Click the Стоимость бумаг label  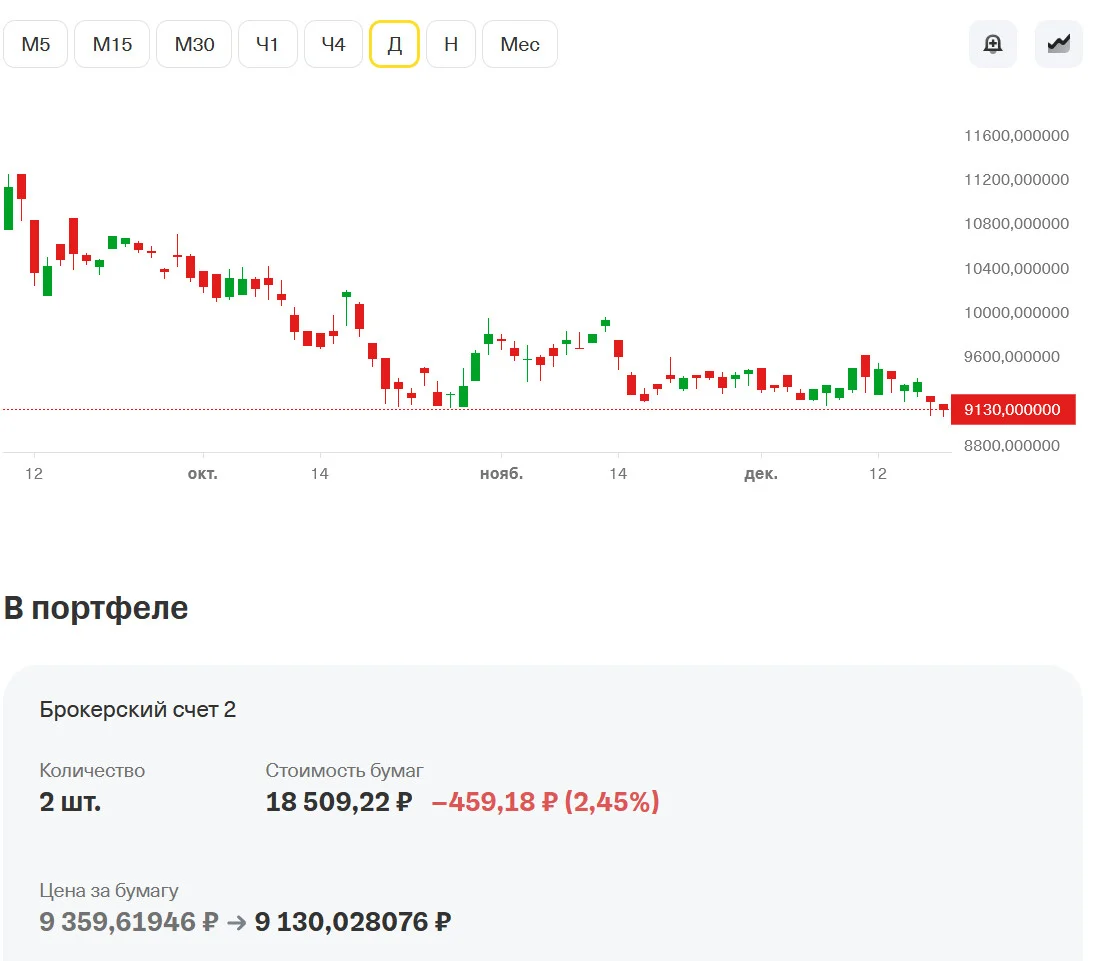pos(345,770)
